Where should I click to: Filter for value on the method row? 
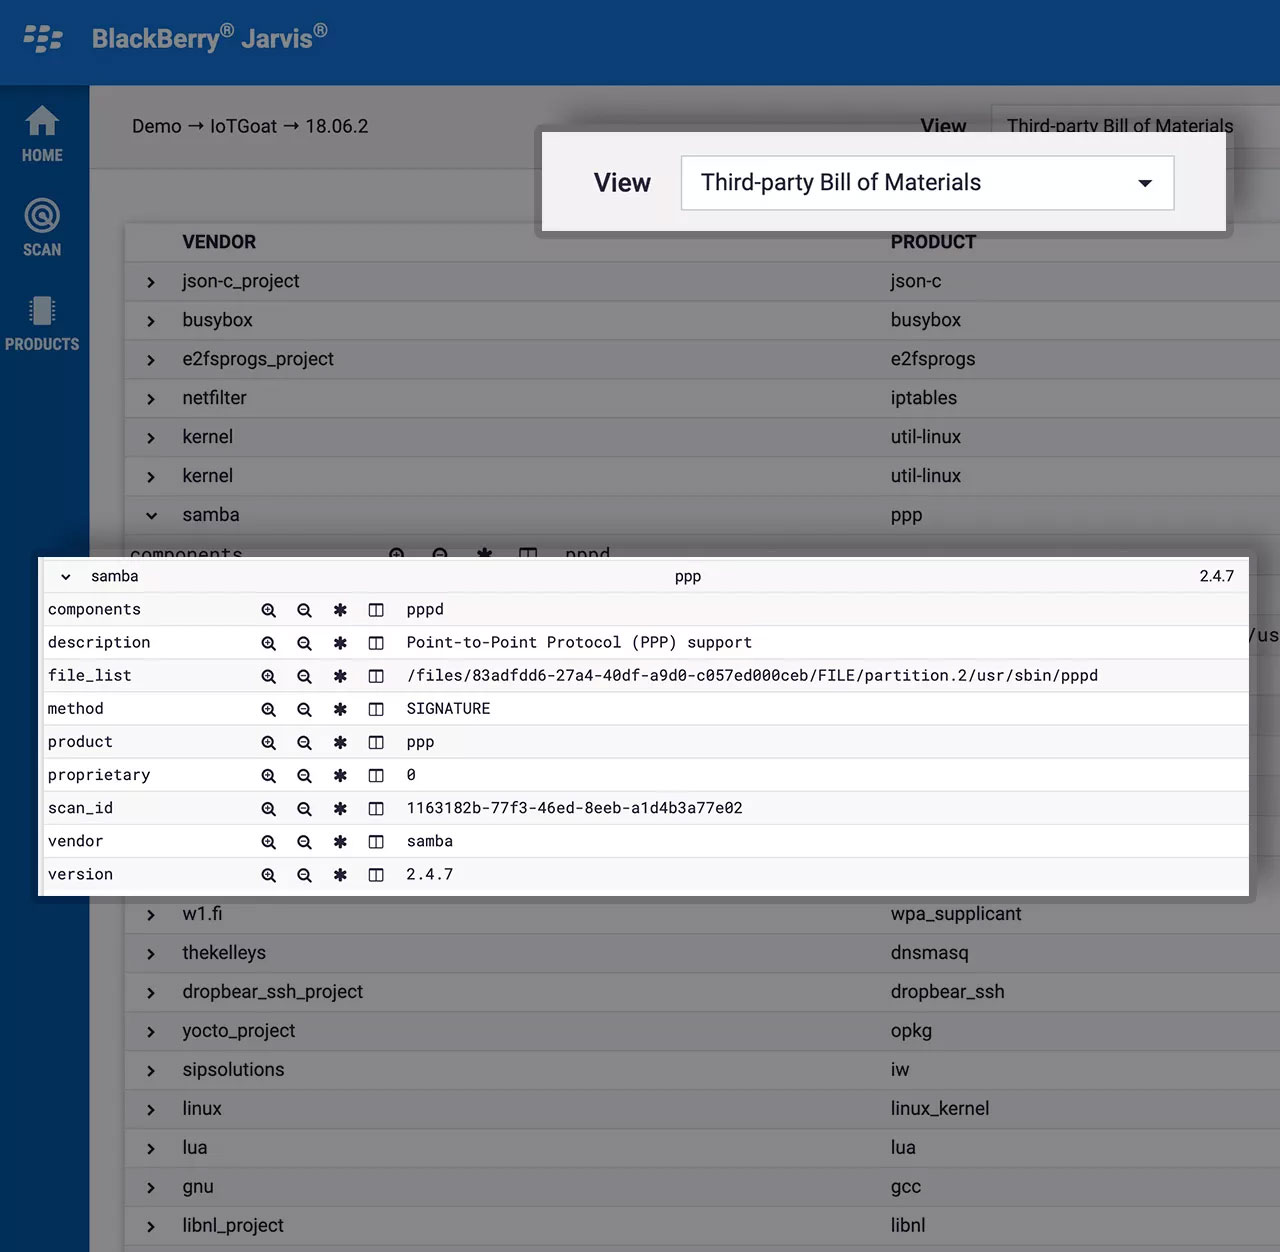click(268, 709)
